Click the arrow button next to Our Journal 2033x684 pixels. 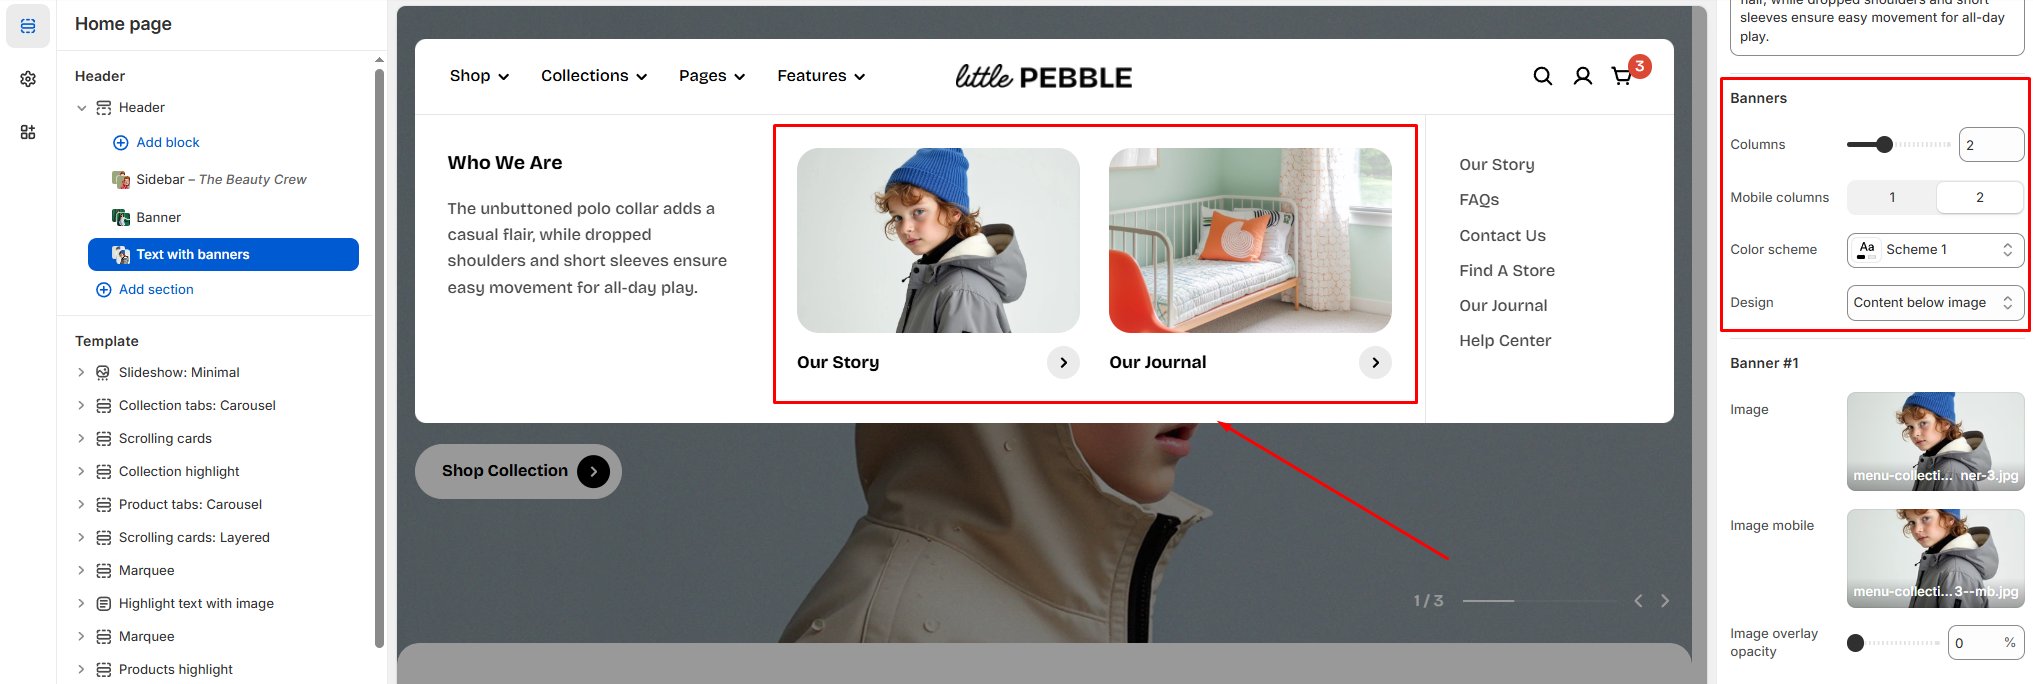click(1375, 362)
